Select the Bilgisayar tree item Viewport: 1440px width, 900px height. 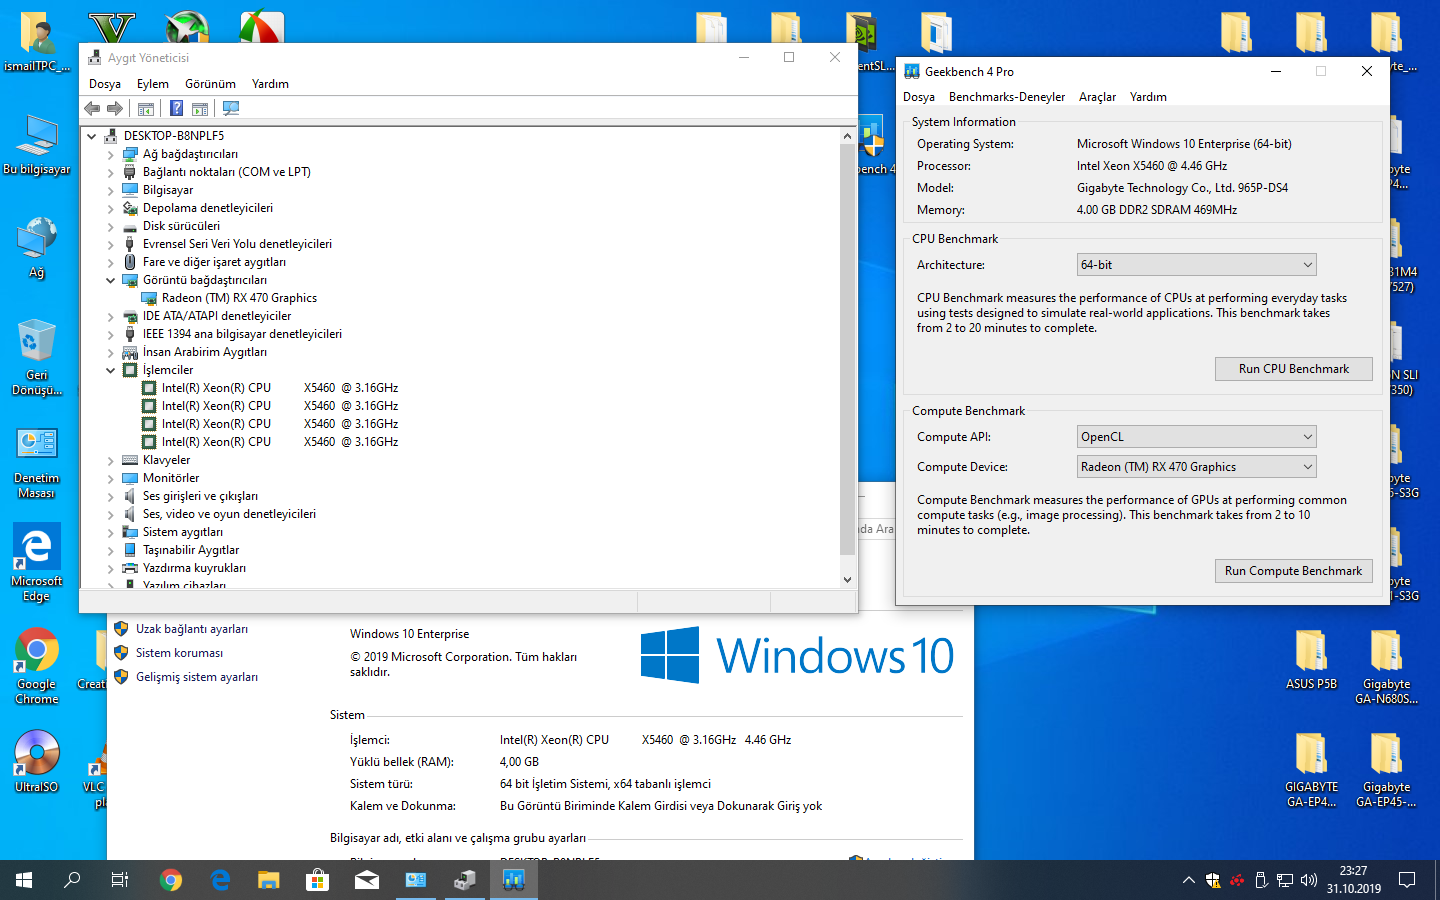168,190
